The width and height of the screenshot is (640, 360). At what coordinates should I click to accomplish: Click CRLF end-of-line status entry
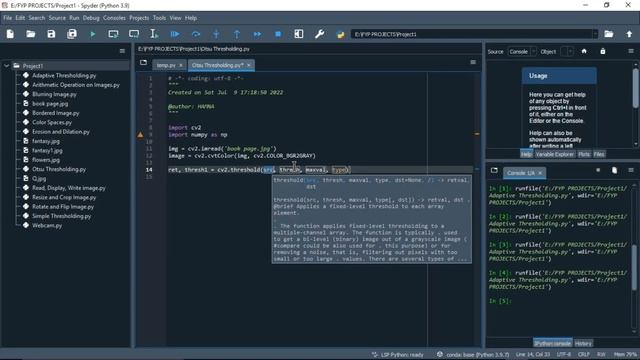(x=584, y=354)
